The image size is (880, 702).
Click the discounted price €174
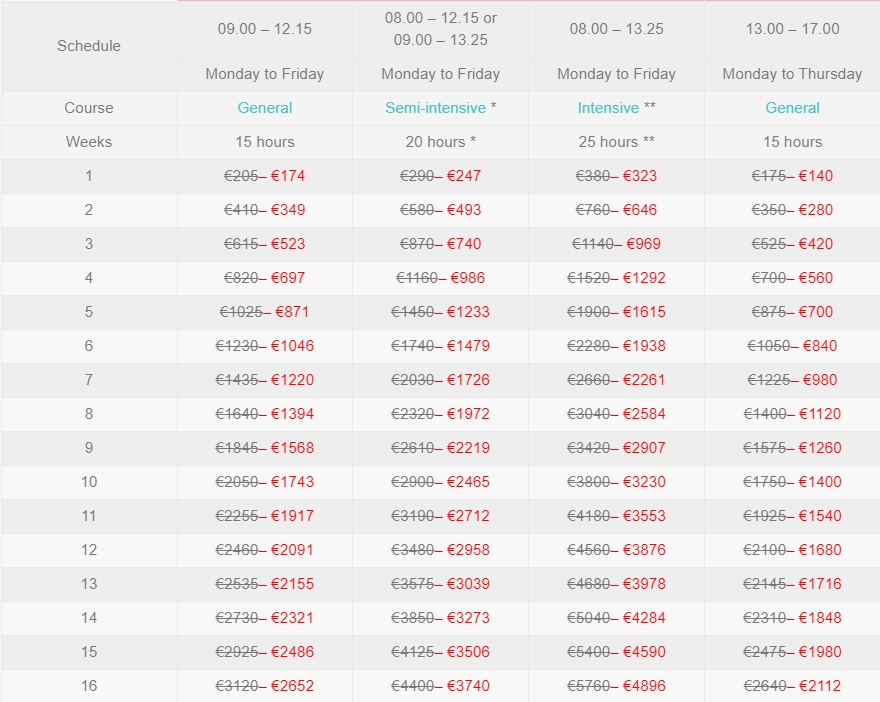(x=288, y=176)
